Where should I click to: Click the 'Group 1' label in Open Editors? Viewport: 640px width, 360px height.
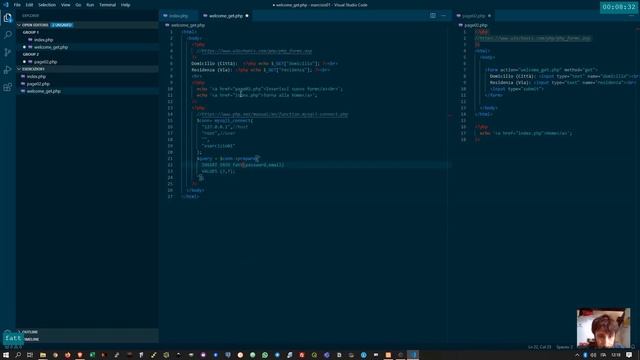point(31,32)
